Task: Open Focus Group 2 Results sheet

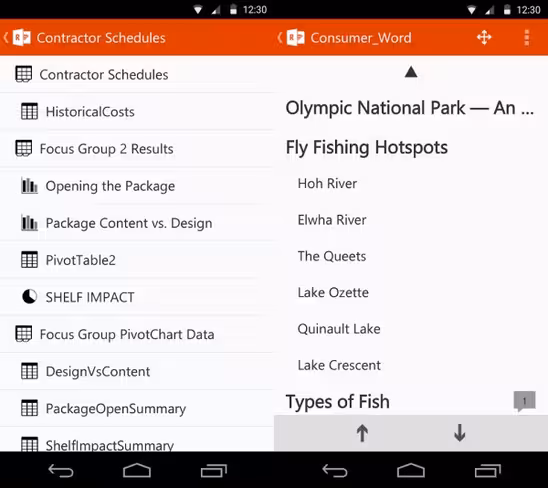Action: coord(137,149)
